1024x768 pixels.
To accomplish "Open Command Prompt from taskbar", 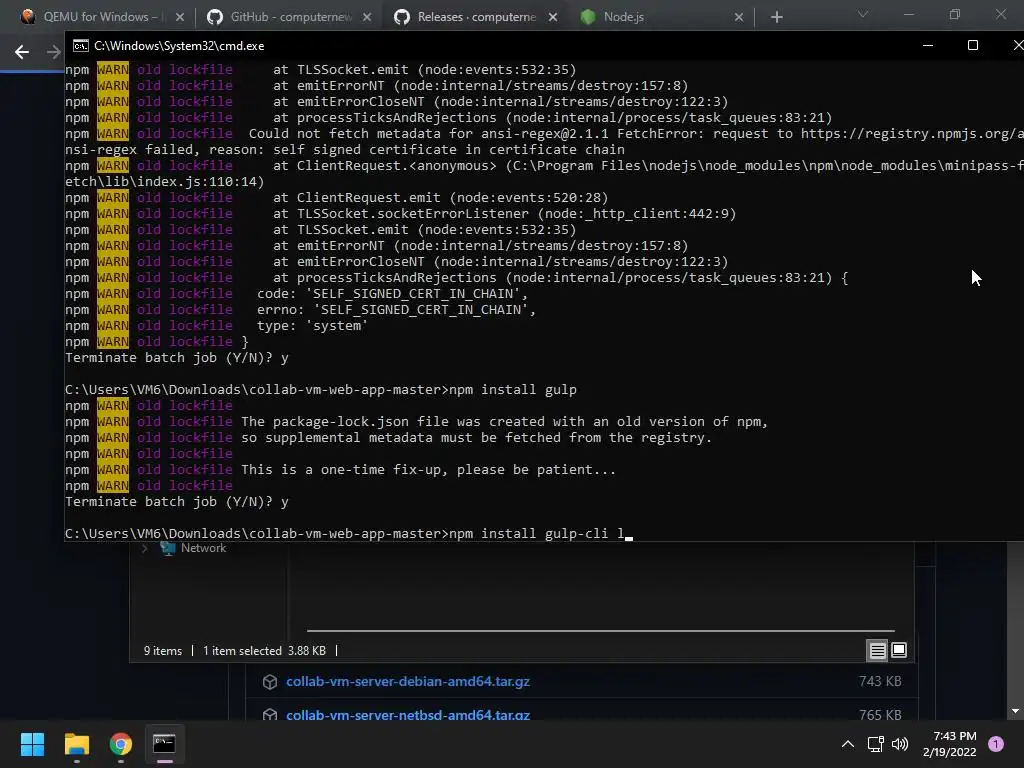I will pyautogui.click(x=164, y=744).
